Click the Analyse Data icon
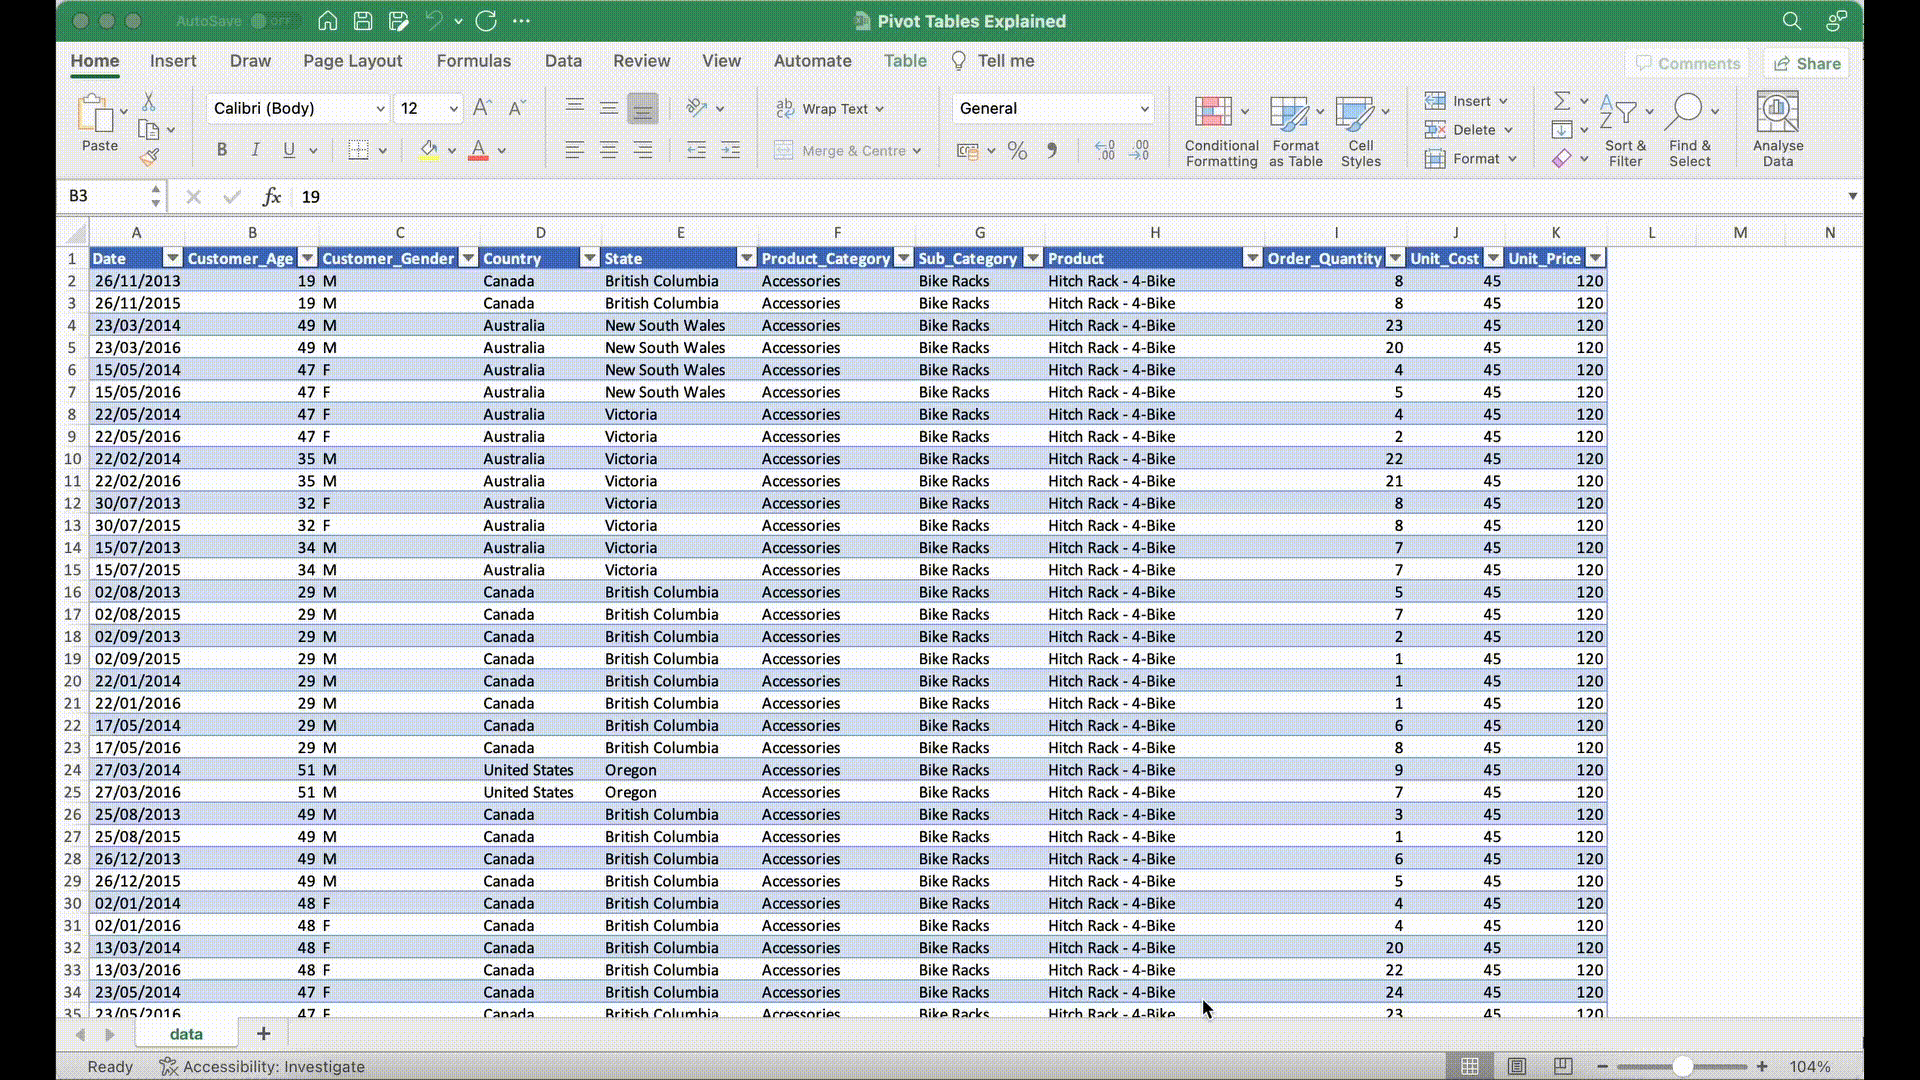This screenshot has height=1080, width=1920. [x=1777, y=131]
